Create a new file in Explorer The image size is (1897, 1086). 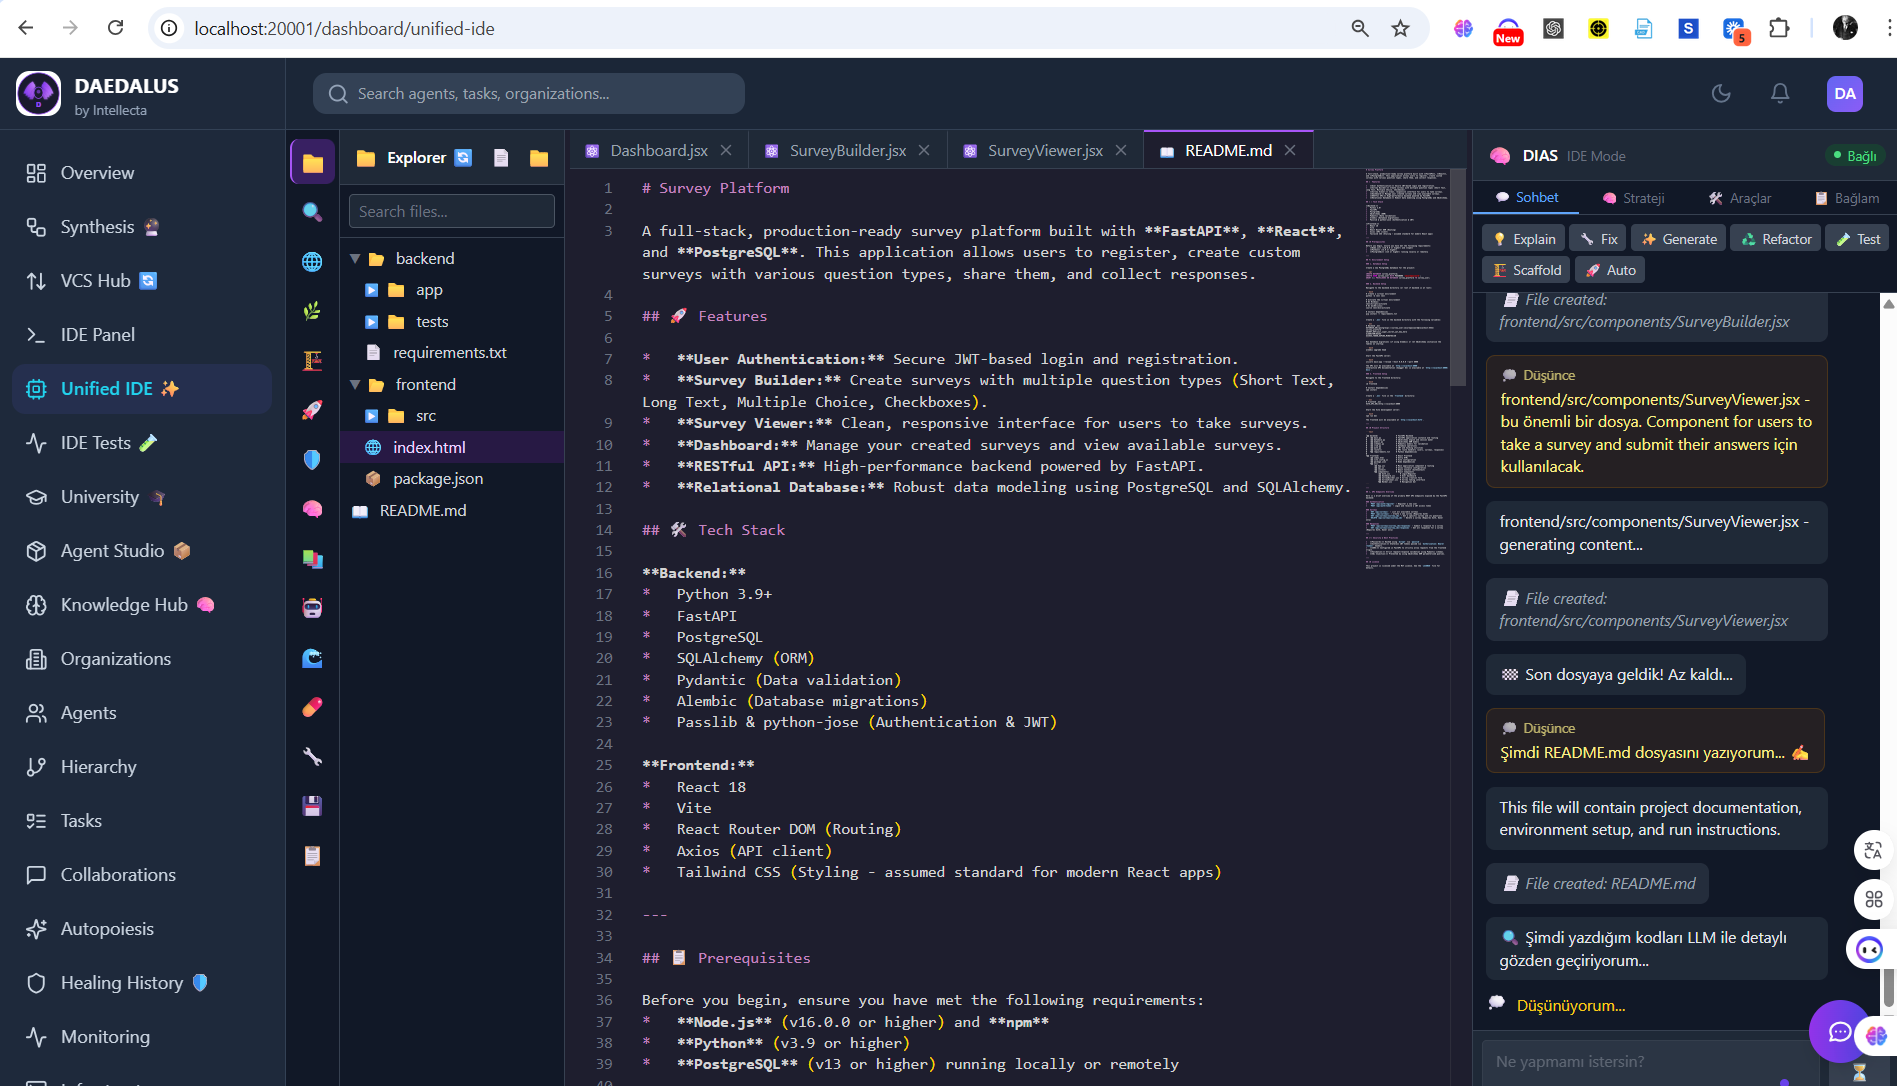pos(501,157)
